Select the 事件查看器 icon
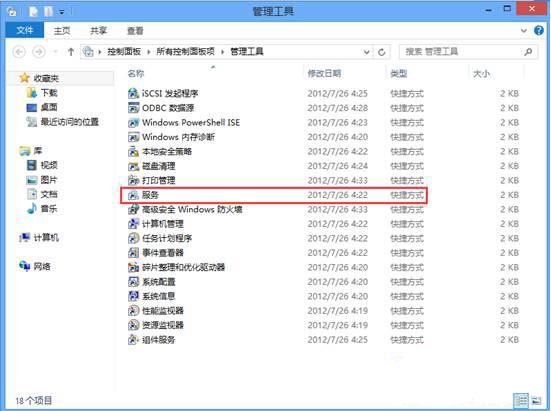The width and height of the screenshot is (551, 411). (134, 253)
